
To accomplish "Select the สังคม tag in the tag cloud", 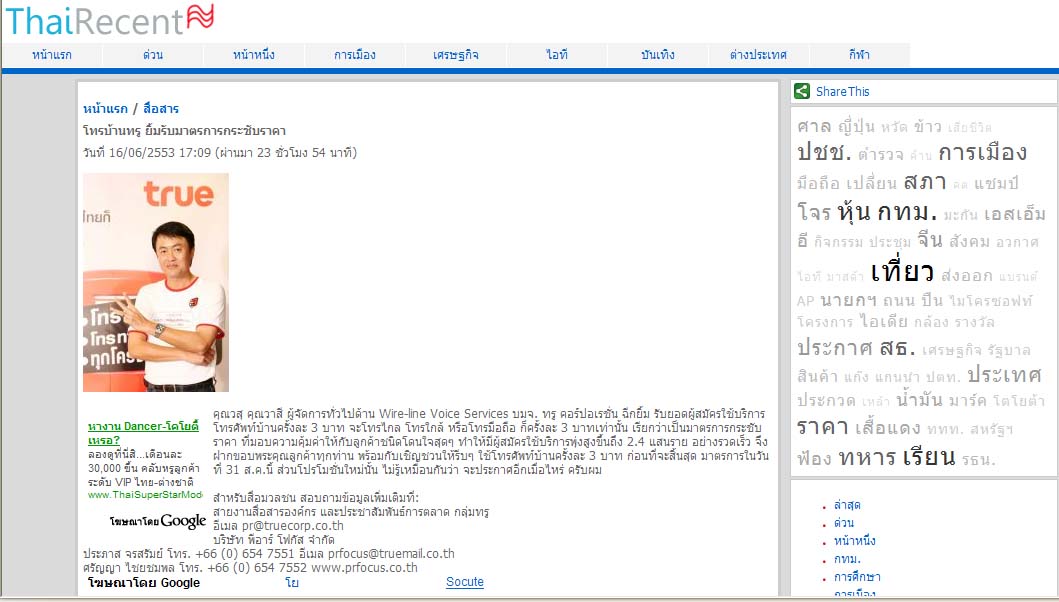I will [969, 241].
